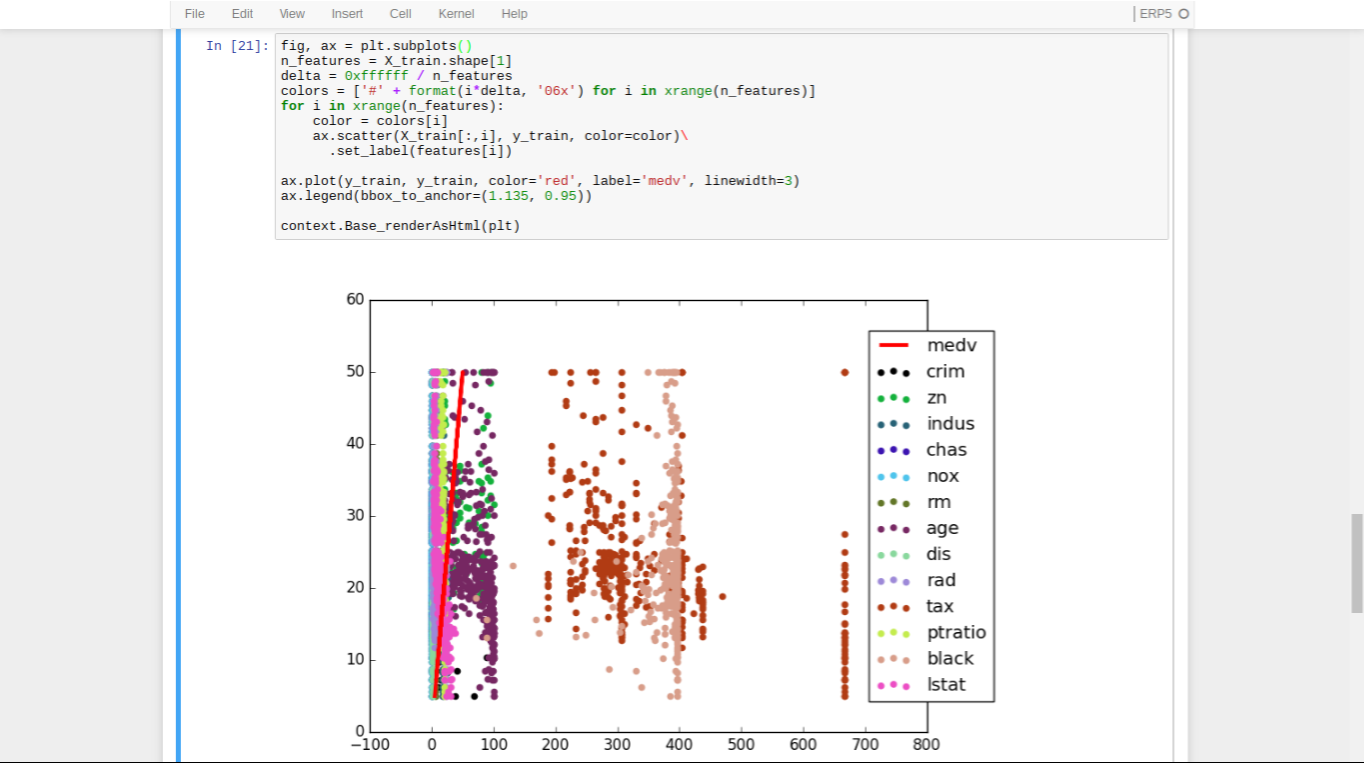Click the lstat pink legend marker
The image size is (1364, 763).
click(893, 685)
